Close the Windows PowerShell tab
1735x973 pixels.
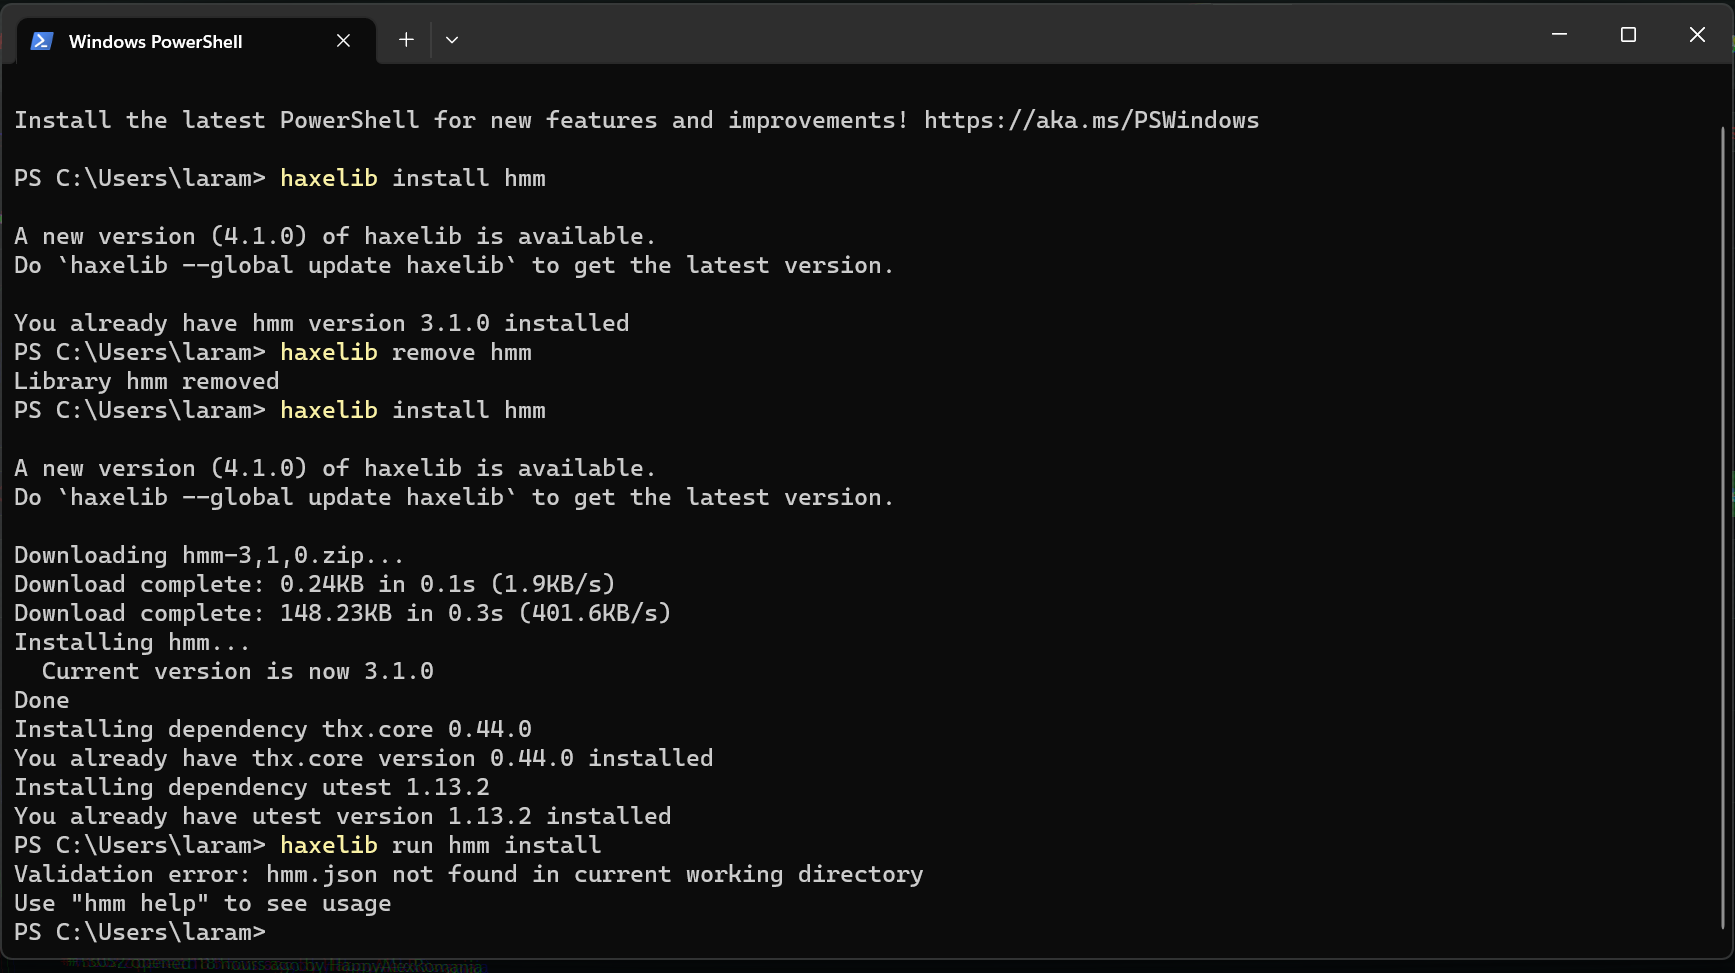343,41
